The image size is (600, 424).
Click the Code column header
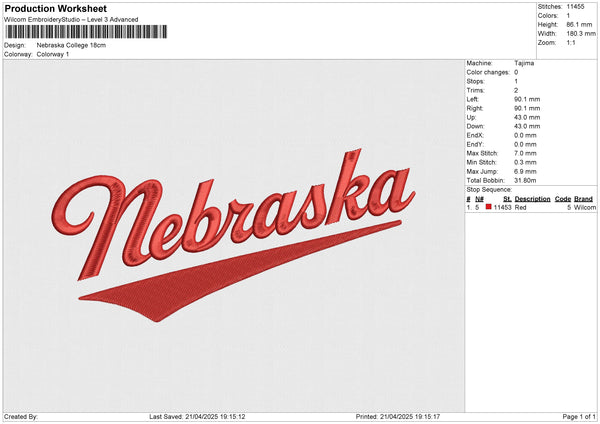[562, 199]
